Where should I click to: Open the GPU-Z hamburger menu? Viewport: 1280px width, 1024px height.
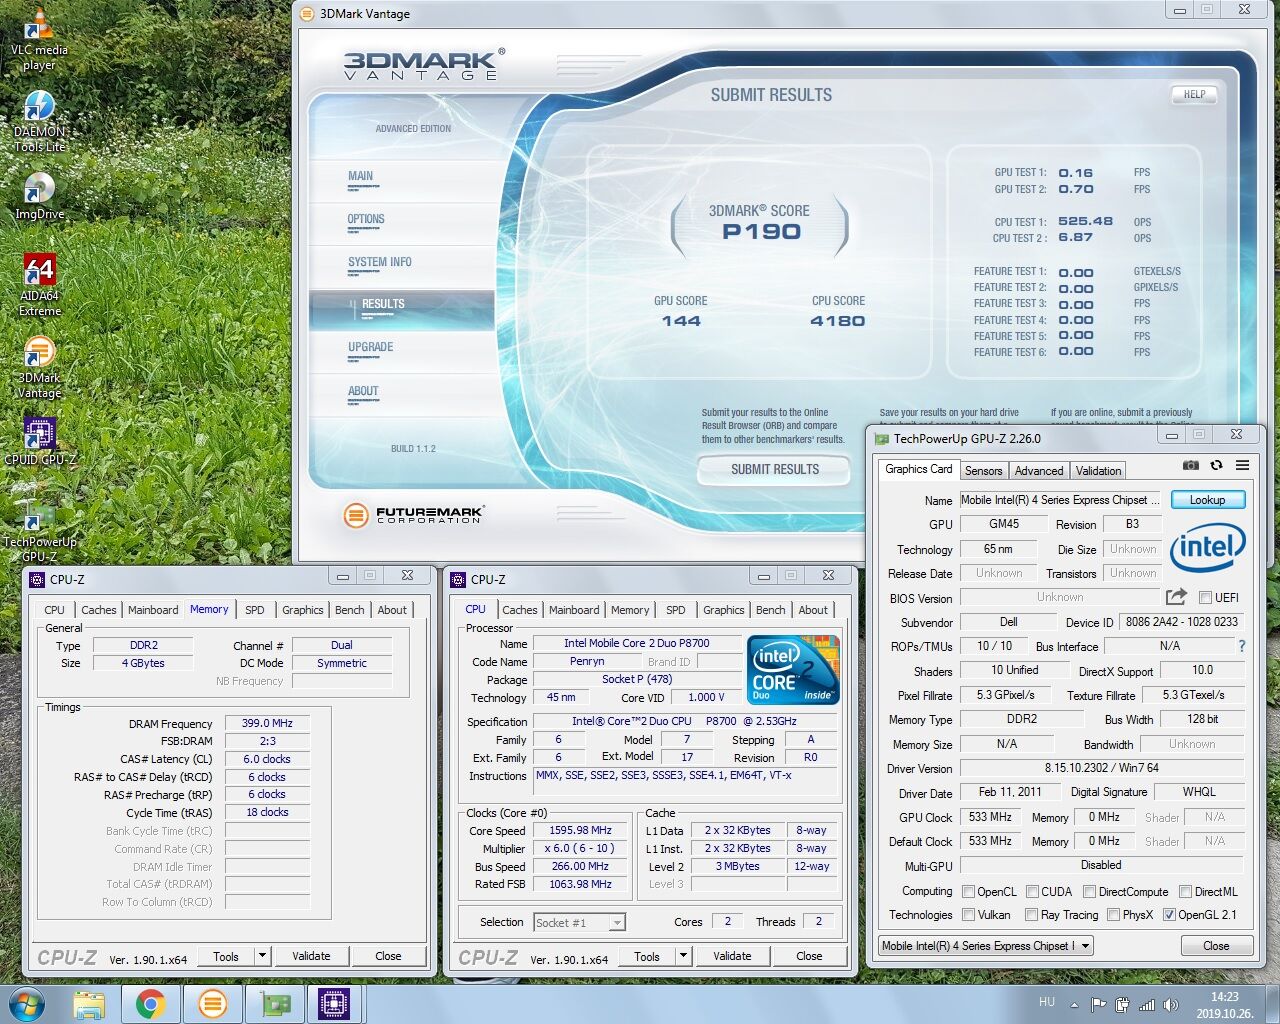pos(1242,465)
